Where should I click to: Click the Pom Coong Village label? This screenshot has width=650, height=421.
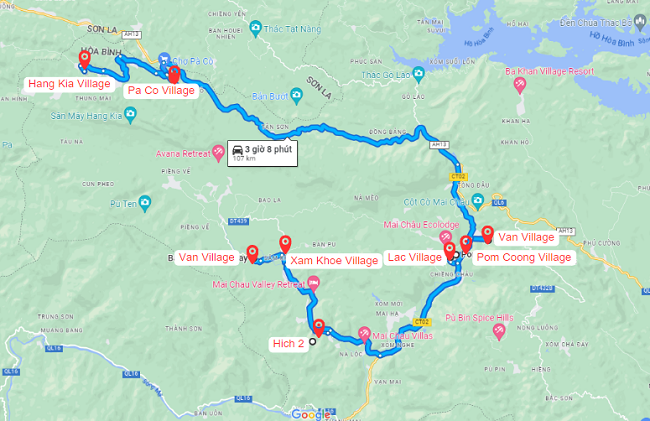pos(524,257)
